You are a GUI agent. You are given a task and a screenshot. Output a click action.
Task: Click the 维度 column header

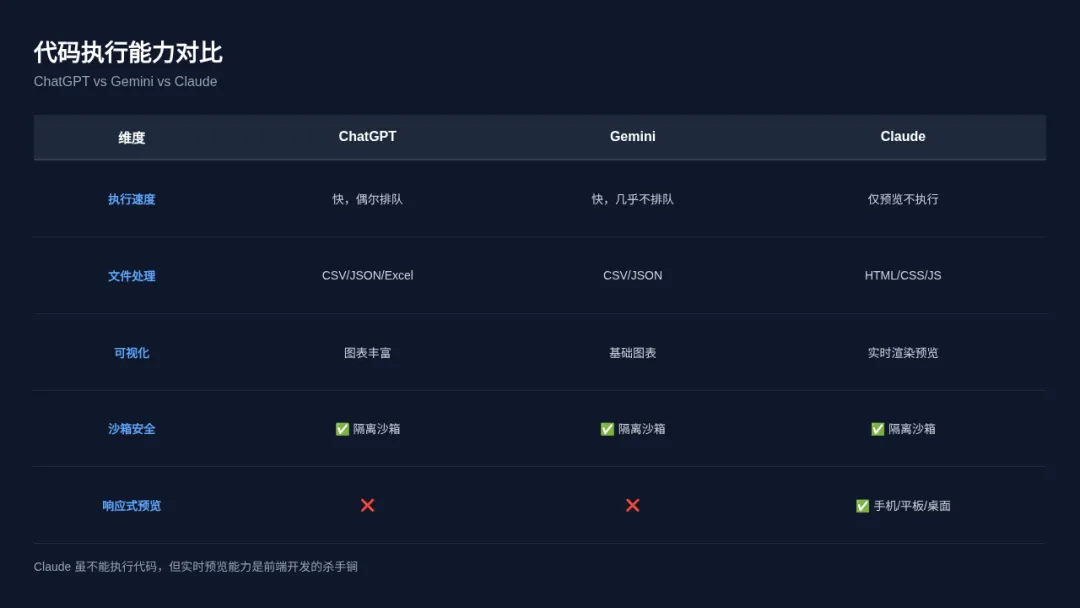tap(132, 138)
